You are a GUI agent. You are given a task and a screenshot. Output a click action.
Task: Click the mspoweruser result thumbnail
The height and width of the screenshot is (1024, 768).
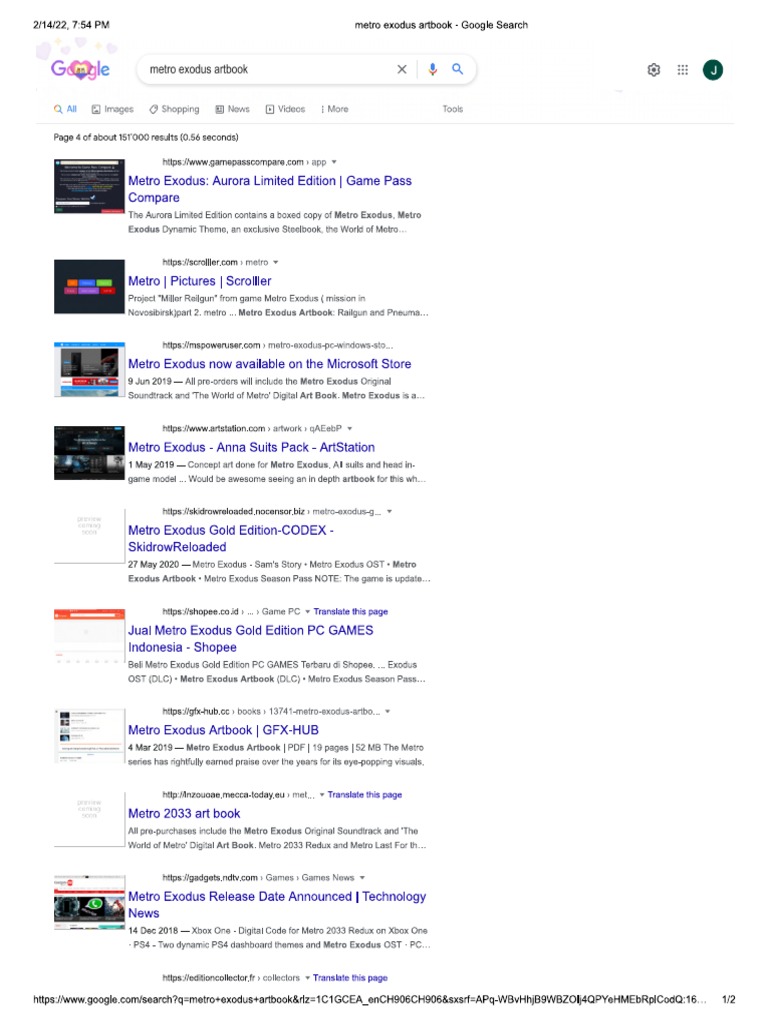tap(89, 369)
